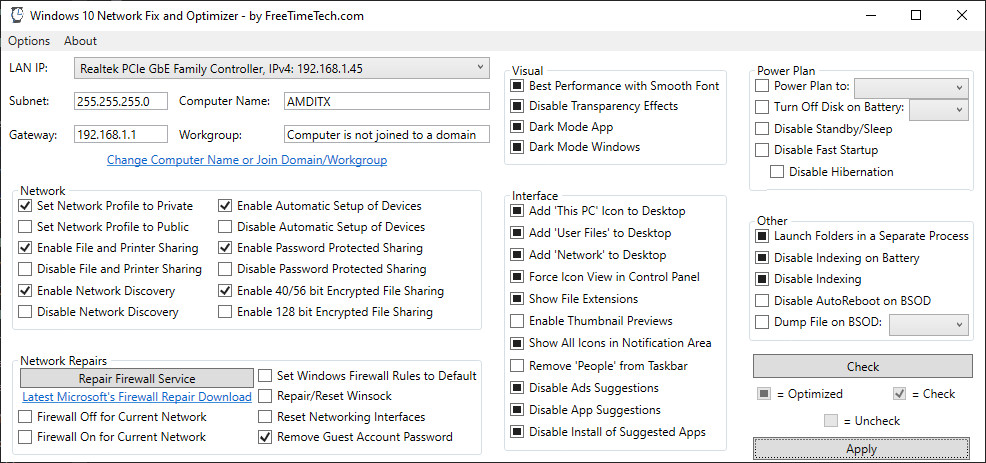Click the Computer Name field
Screen dimensions: 986x463
386,101
